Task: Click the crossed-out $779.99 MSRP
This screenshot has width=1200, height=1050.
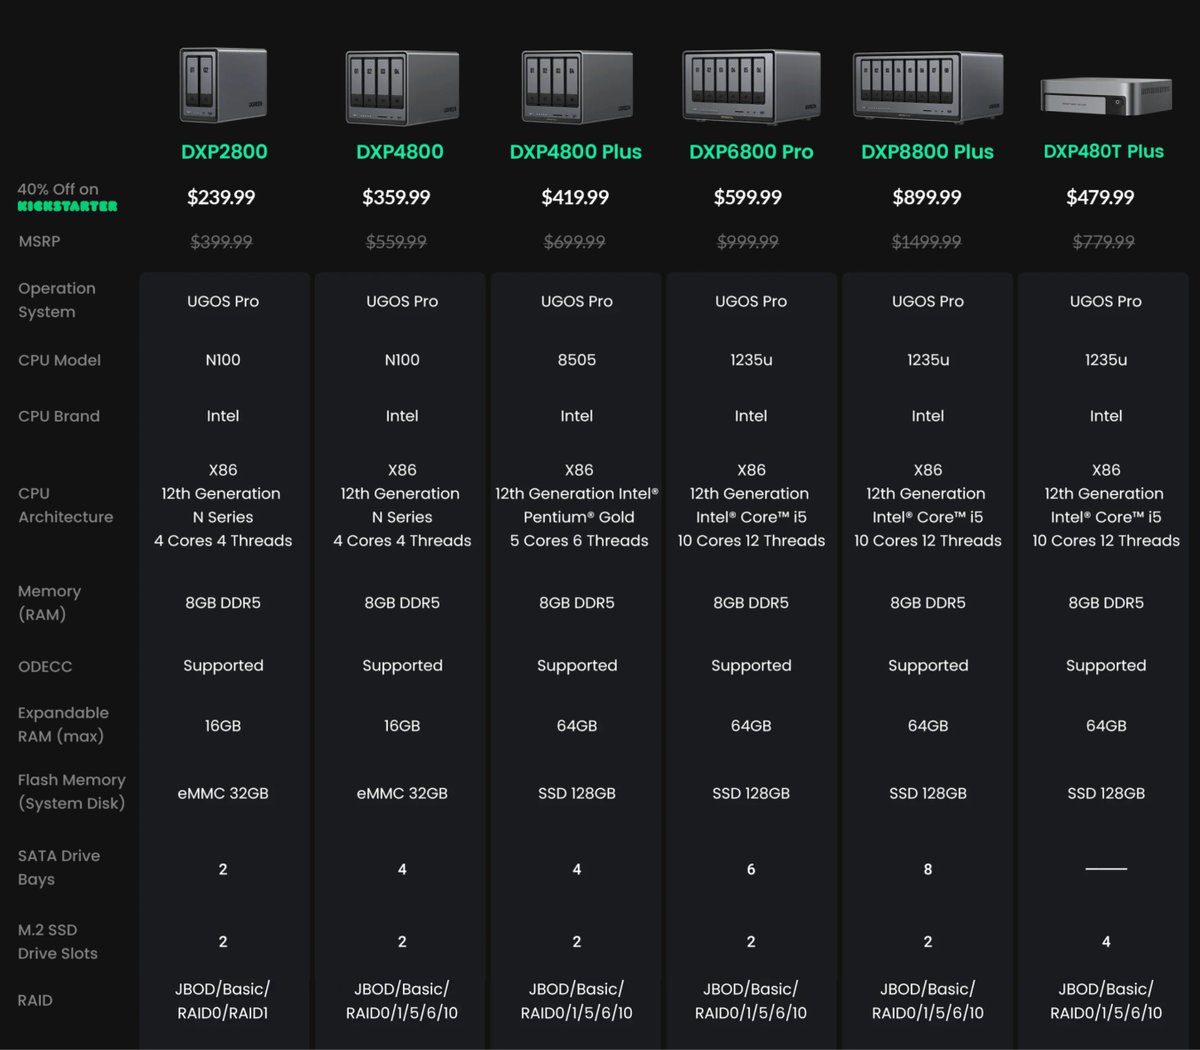Action: pos(1104,242)
